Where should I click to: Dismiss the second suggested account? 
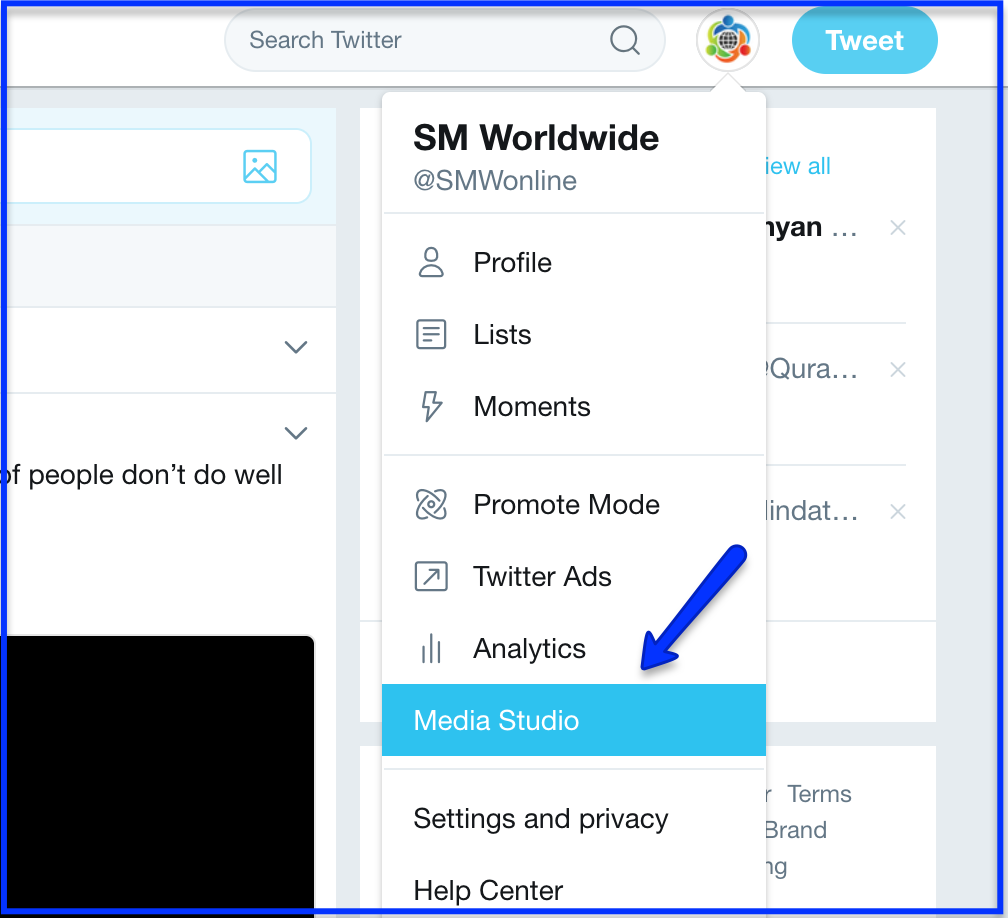click(x=898, y=370)
